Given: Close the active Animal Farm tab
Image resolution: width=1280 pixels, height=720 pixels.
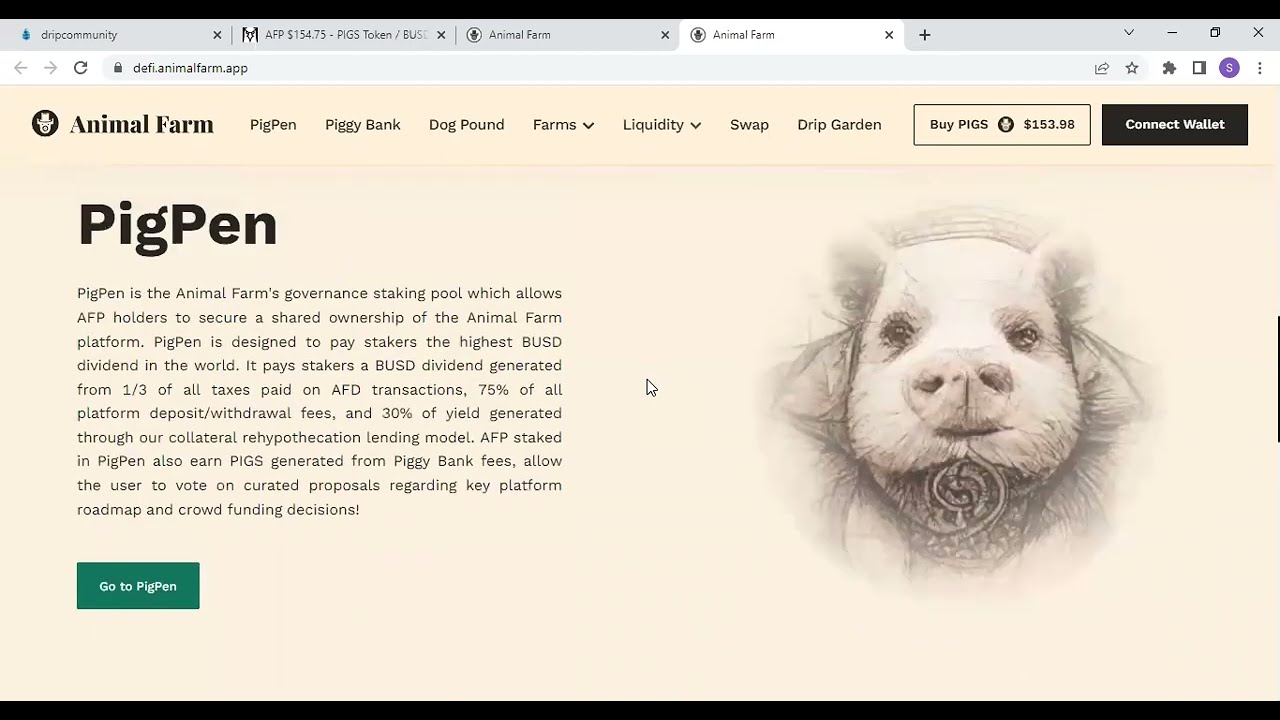Looking at the screenshot, I should [889, 35].
